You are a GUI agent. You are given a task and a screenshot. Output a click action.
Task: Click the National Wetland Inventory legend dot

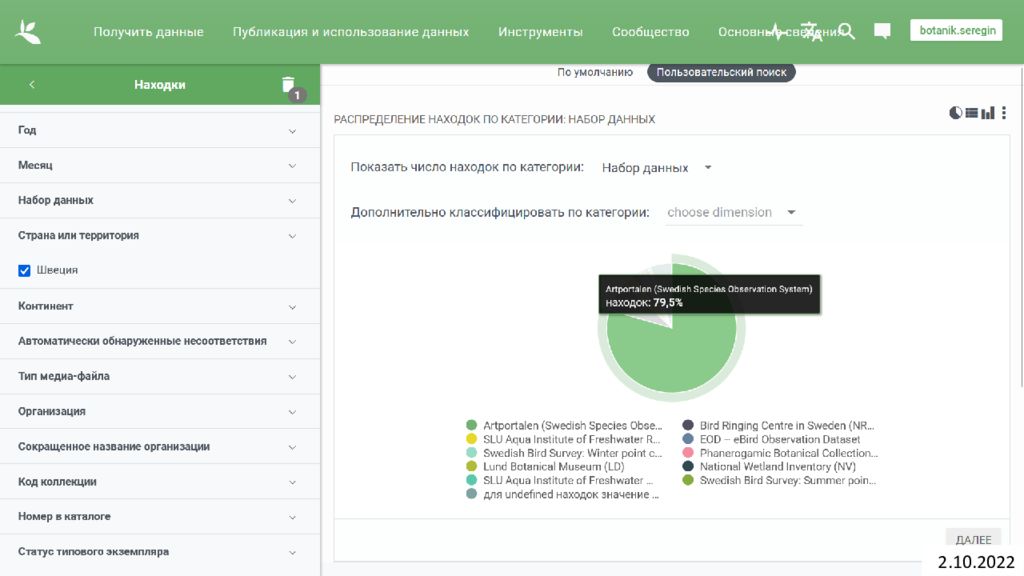(x=688, y=466)
